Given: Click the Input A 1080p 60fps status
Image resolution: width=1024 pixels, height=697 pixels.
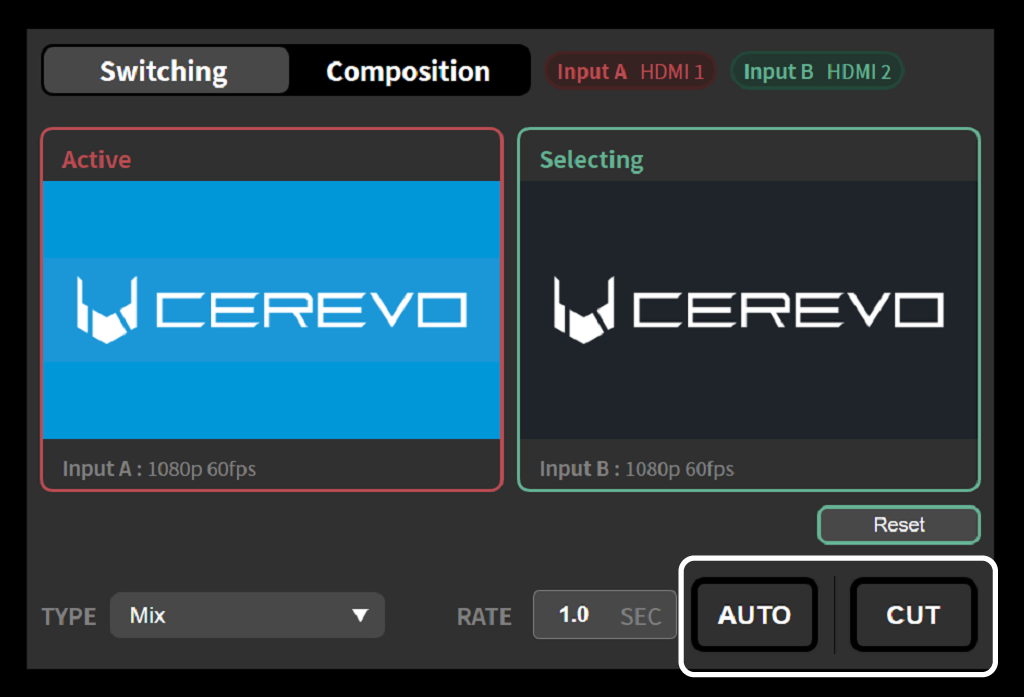Looking at the screenshot, I should (x=160, y=469).
